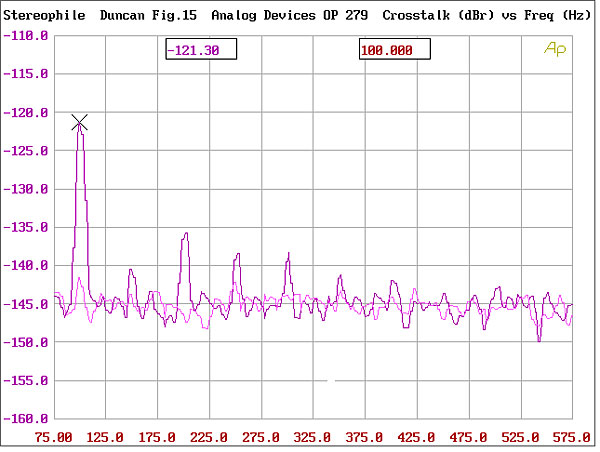The height and width of the screenshot is (452, 600).
Task: Click the -130.0 y-axis label
Action: pyautogui.click(x=26, y=189)
